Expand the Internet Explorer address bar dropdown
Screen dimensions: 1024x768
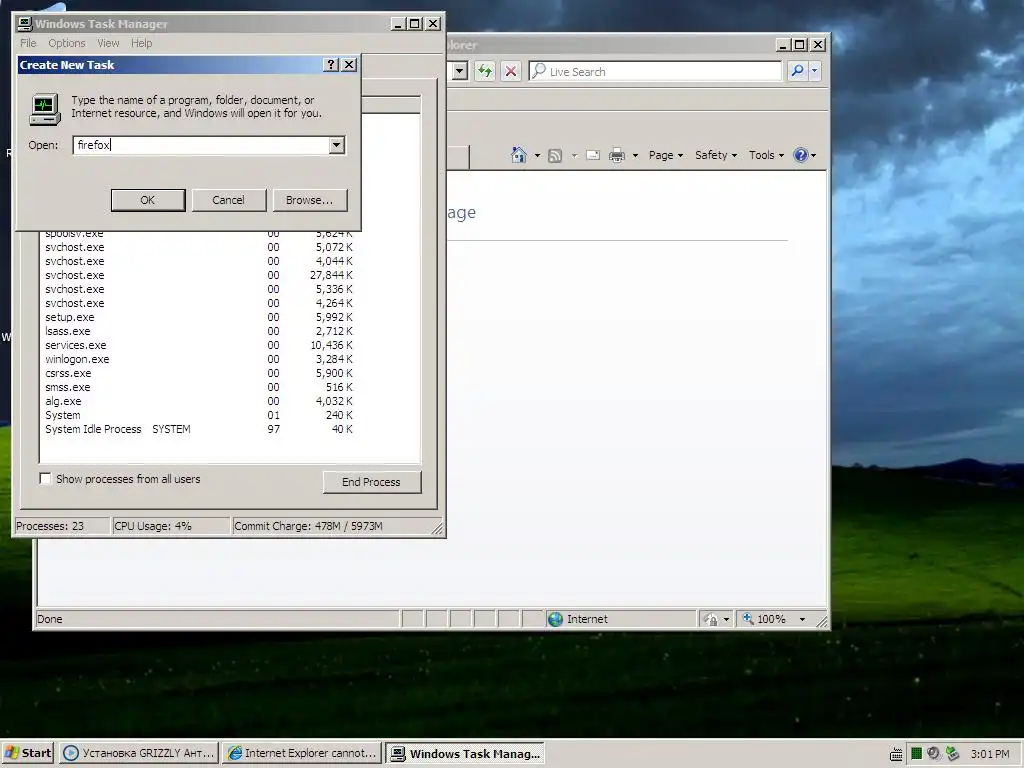pos(459,71)
